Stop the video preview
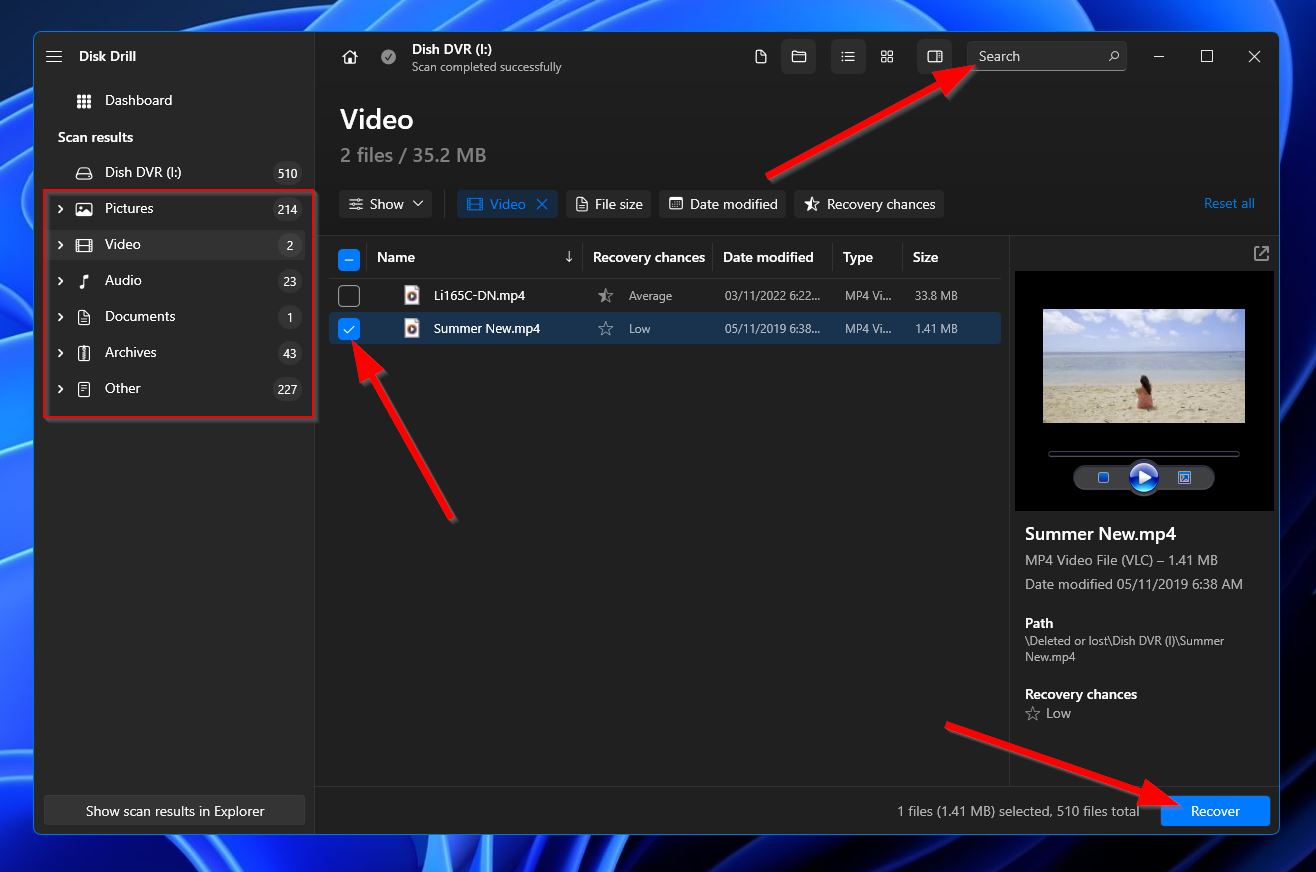1316x872 pixels. click(x=1103, y=478)
